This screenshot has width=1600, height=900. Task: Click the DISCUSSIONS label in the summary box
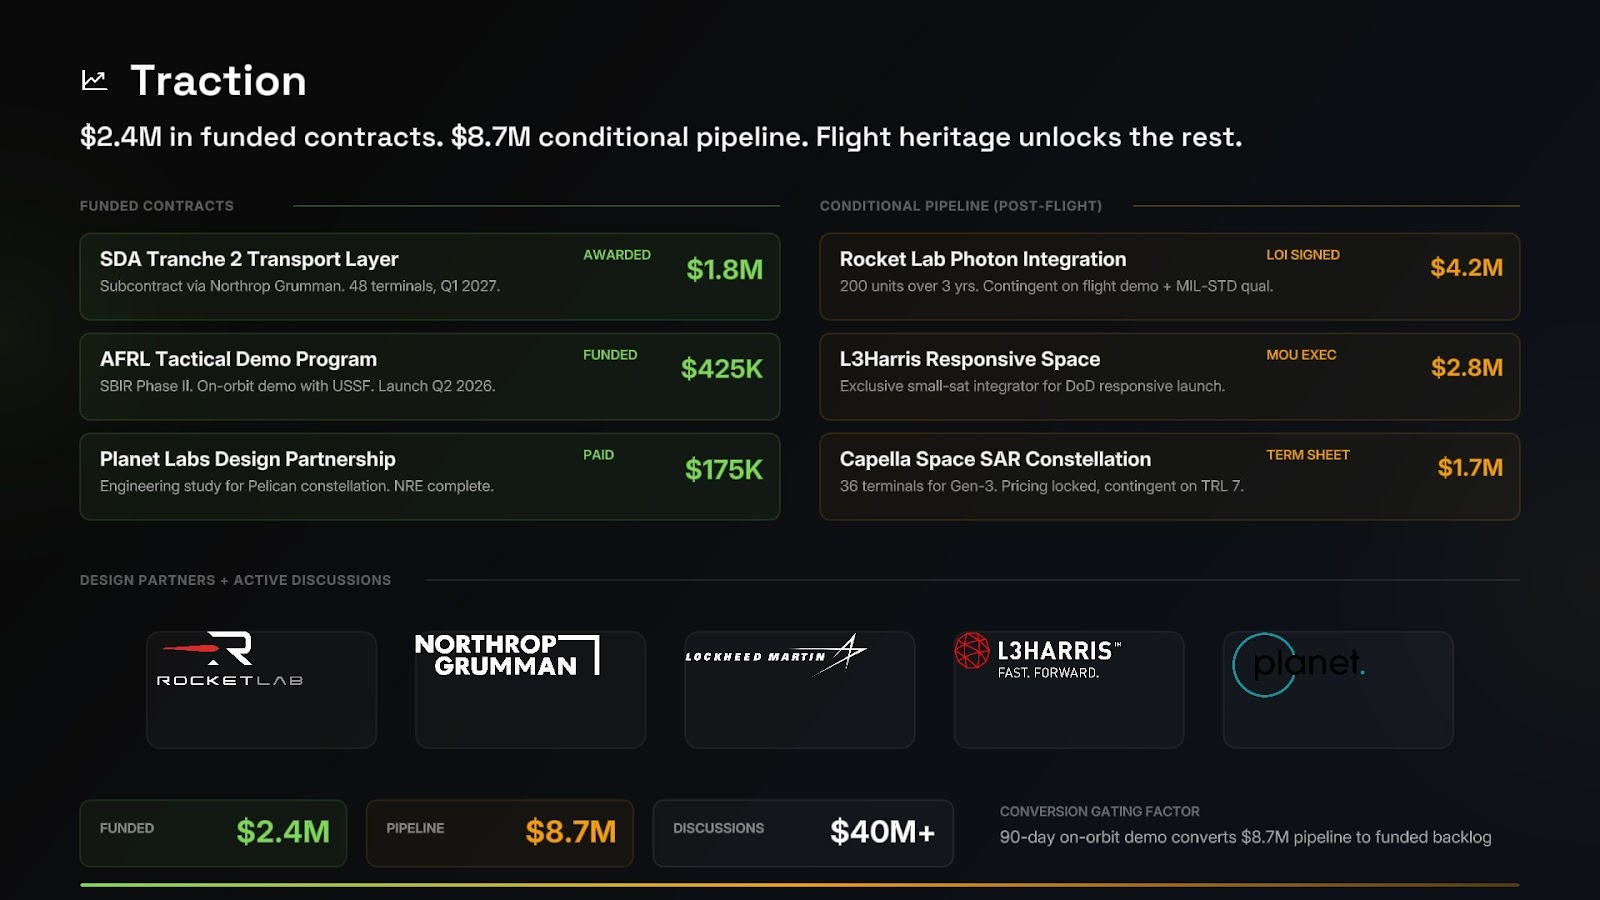pos(718,828)
